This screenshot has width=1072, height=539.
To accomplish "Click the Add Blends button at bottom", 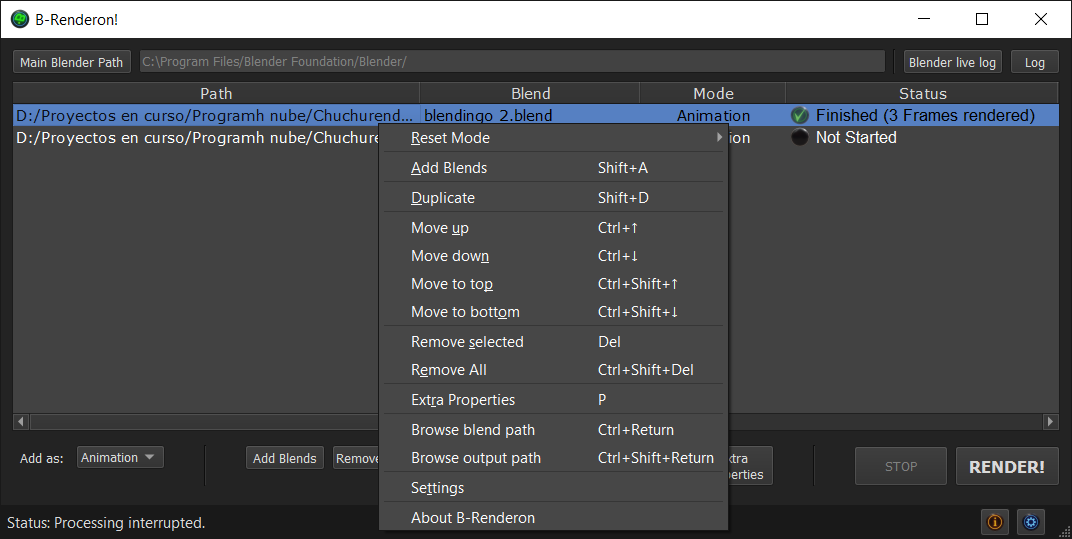I will [284, 458].
